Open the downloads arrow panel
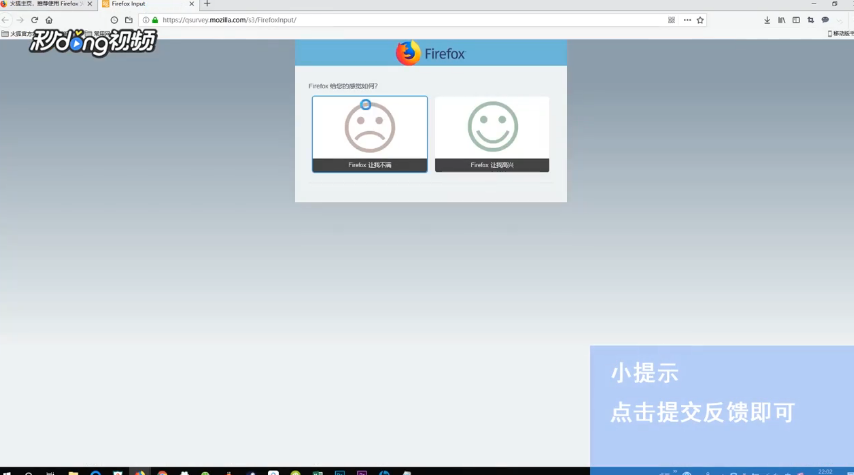This screenshot has width=854, height=475. 767,20
